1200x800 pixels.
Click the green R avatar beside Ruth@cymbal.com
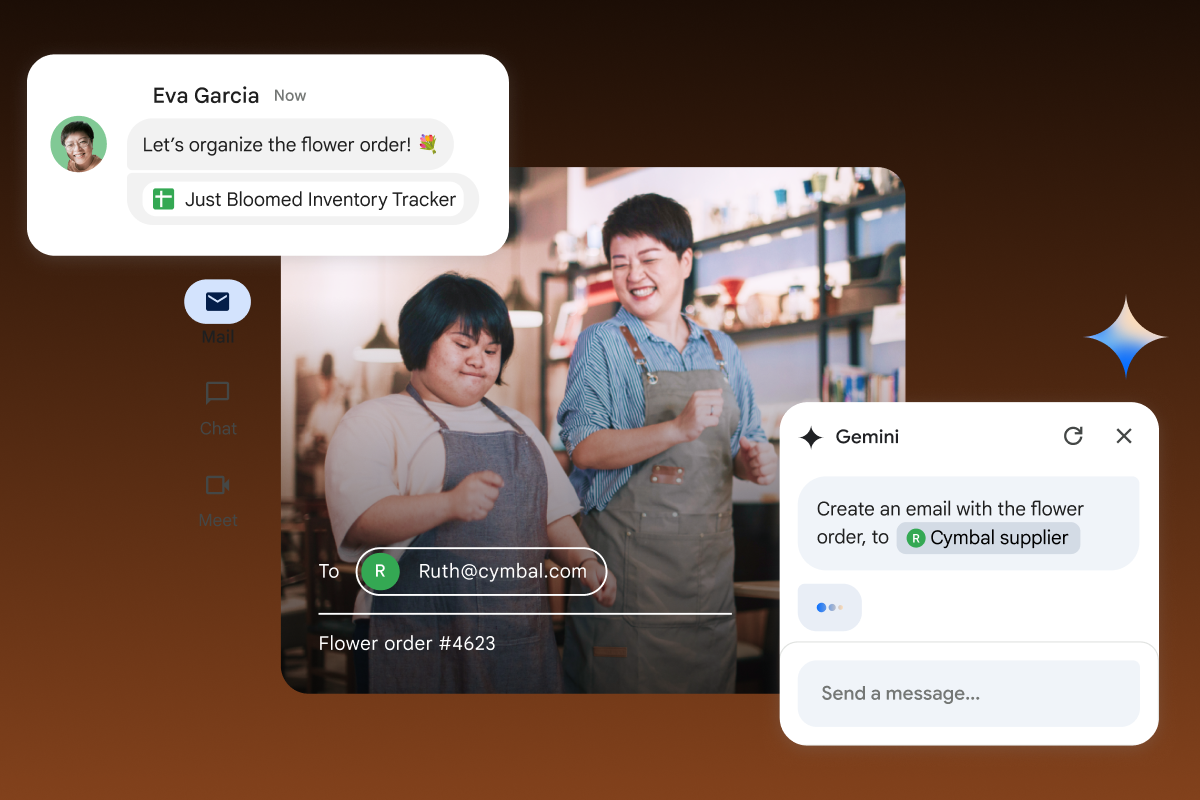pyautogui.click(x=379, y=572)
